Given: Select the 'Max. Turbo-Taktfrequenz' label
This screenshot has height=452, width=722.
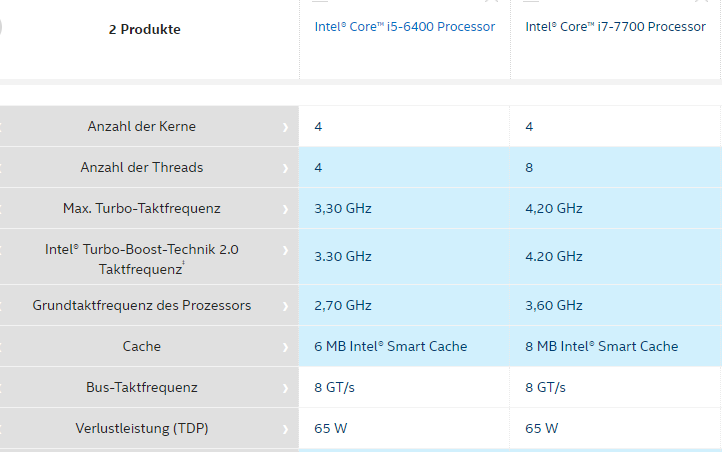Looking at the screenshot, I should pos(142,209).
